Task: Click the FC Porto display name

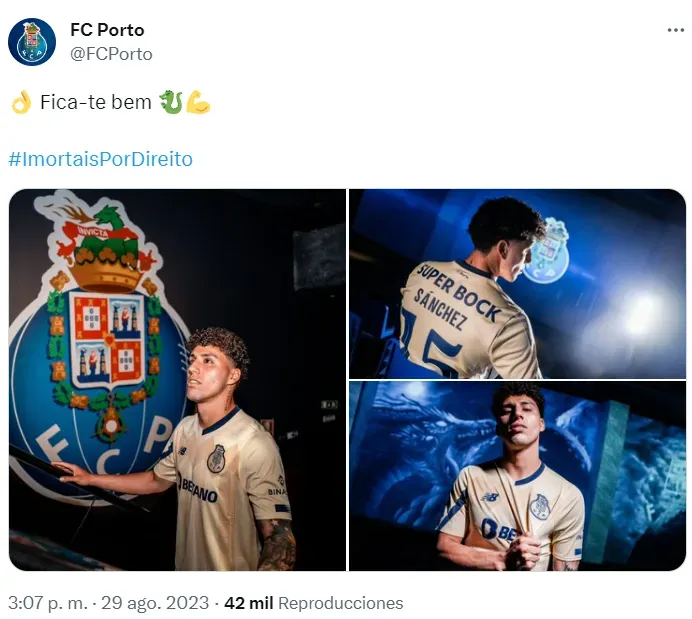Action: [x=107, y=30]
